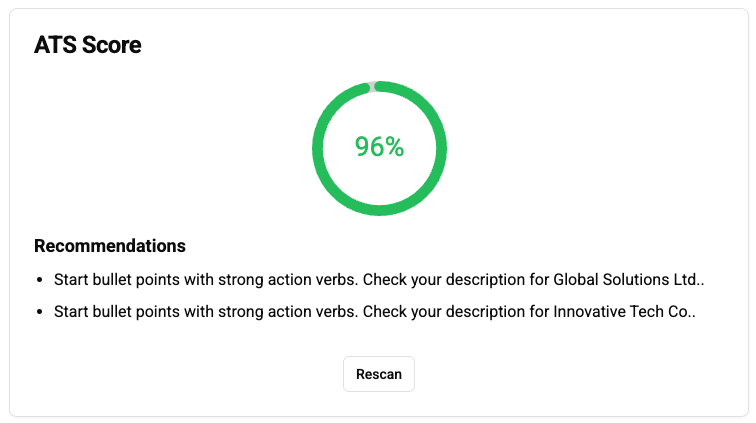This screenshot has height=423, width=756.
Task: Click the Rescan button
Action: pyautogui.click(x=379, y=374)
